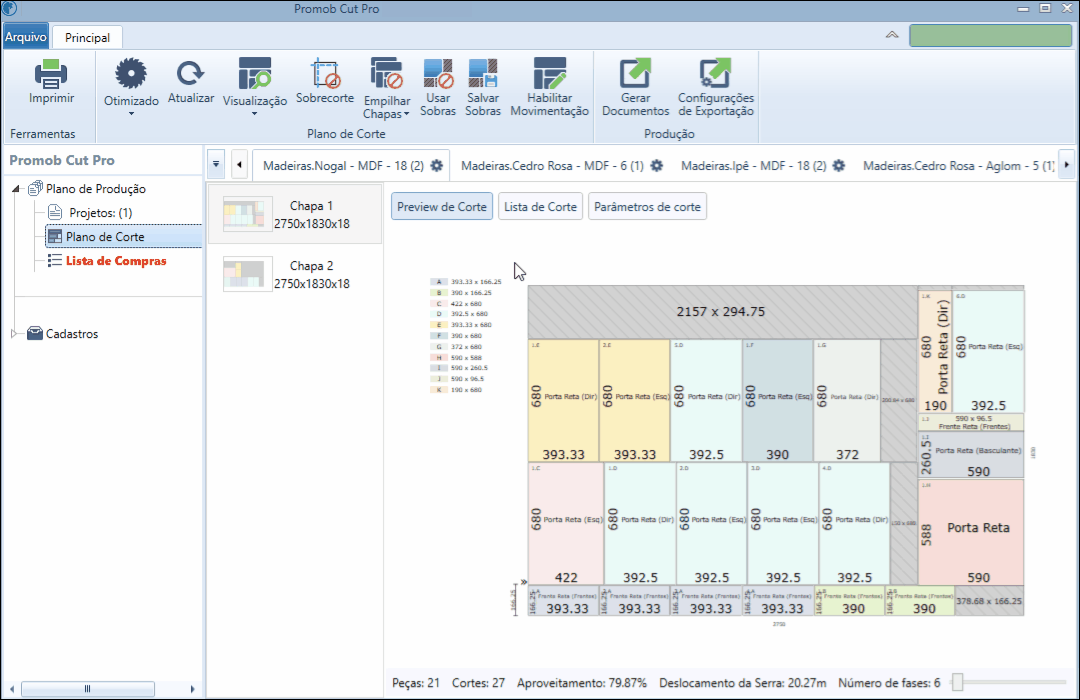Collapse the Plano de Produção tree node
This screenshot has height=700, width=1080.
16,189
